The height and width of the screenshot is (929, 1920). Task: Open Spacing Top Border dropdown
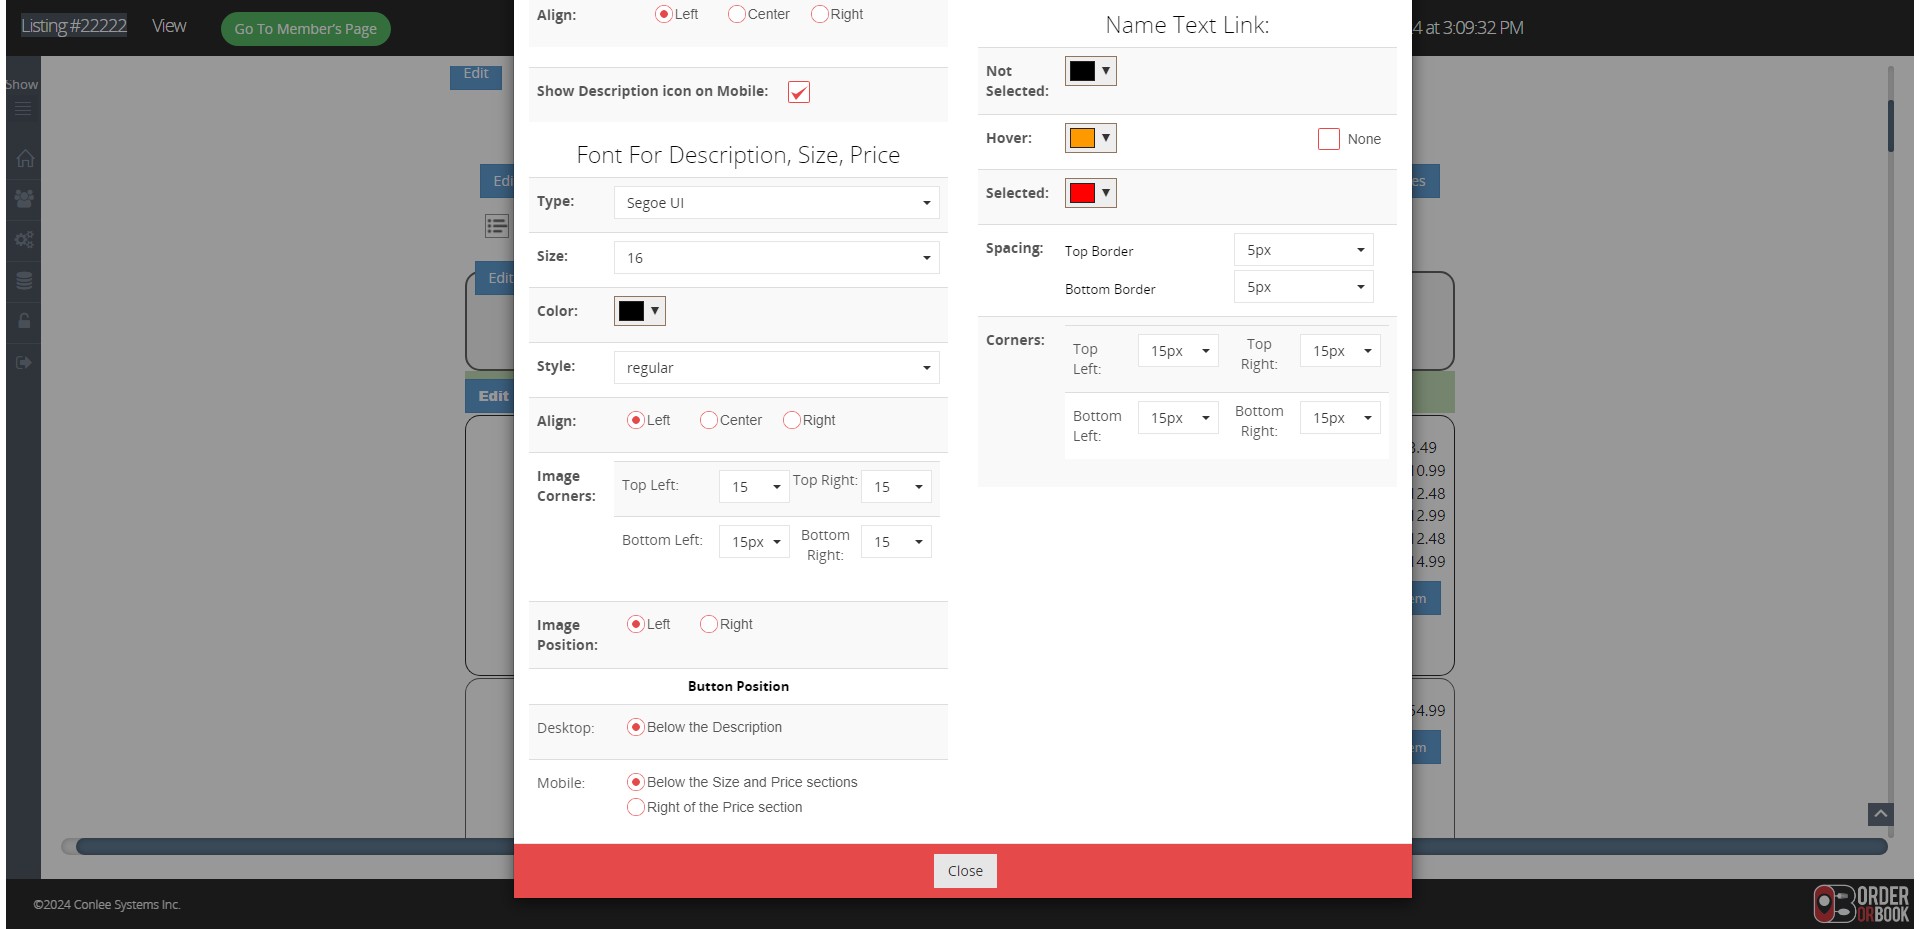pyautogui.click(x=1304, y=249)
